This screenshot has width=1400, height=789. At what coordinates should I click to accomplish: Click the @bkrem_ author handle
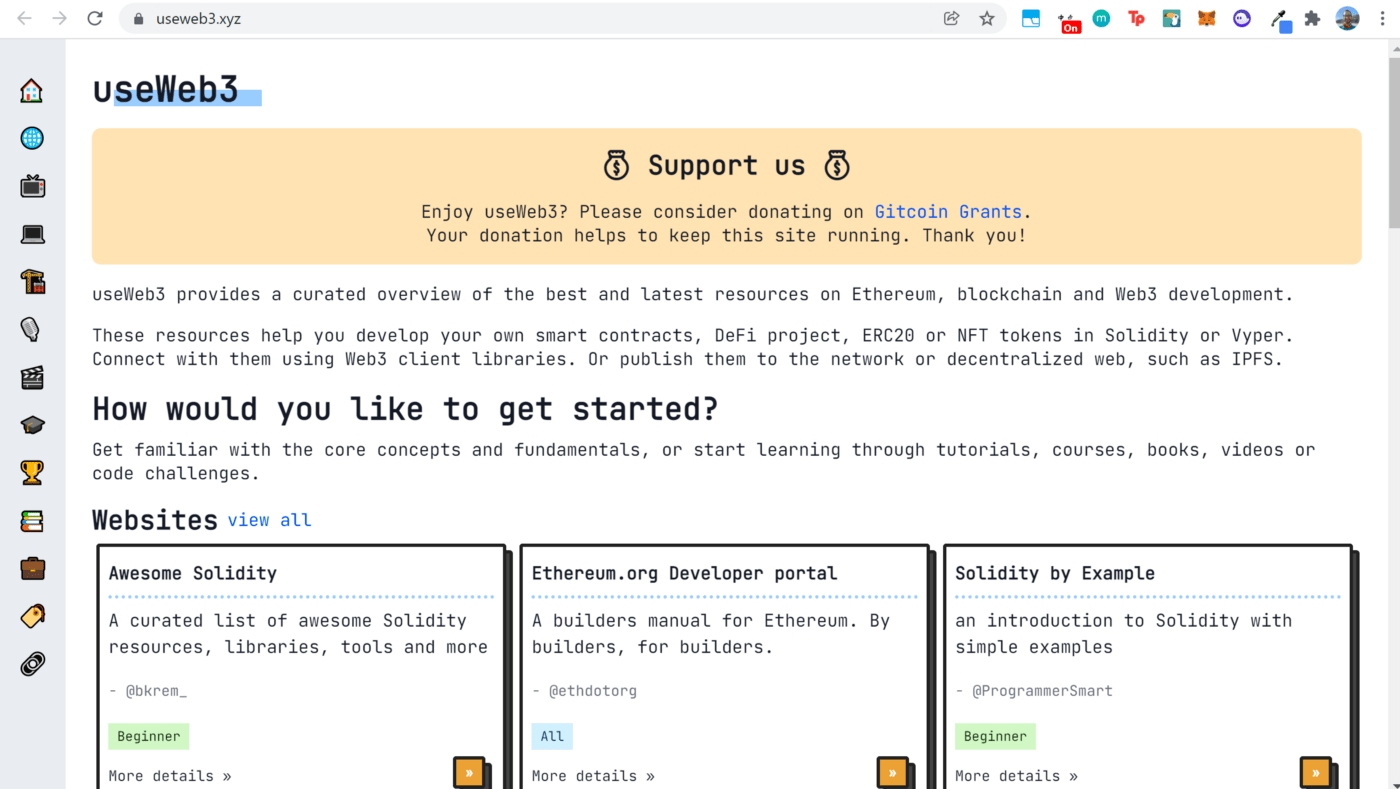click(156, 691)
